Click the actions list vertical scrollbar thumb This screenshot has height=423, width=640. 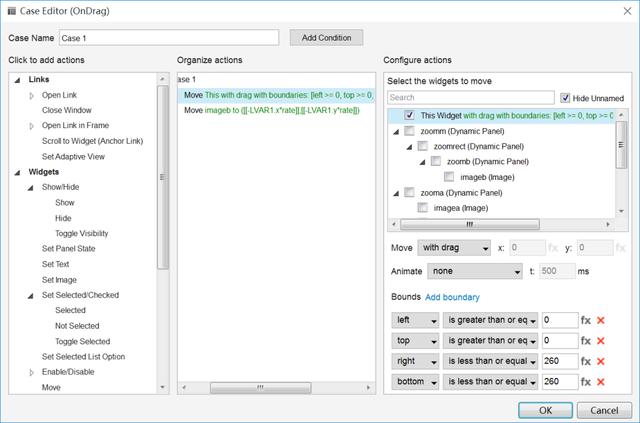[x=162, y=177]
